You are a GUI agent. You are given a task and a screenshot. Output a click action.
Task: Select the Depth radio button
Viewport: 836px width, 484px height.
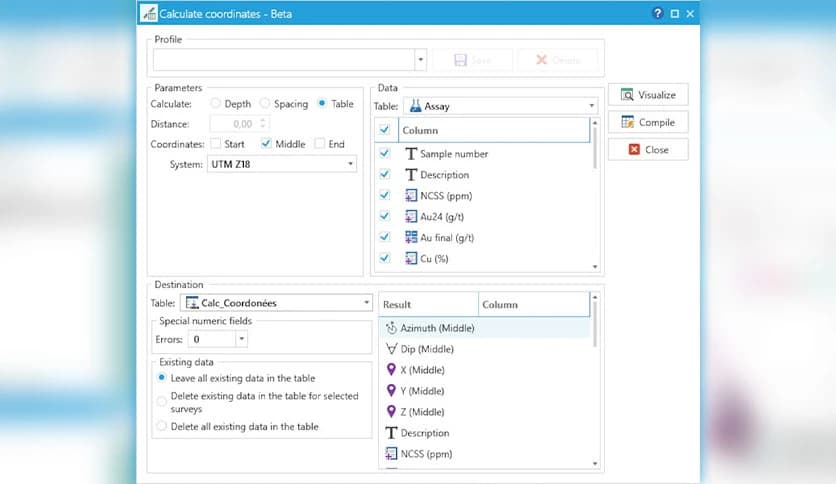coord(215,103)
